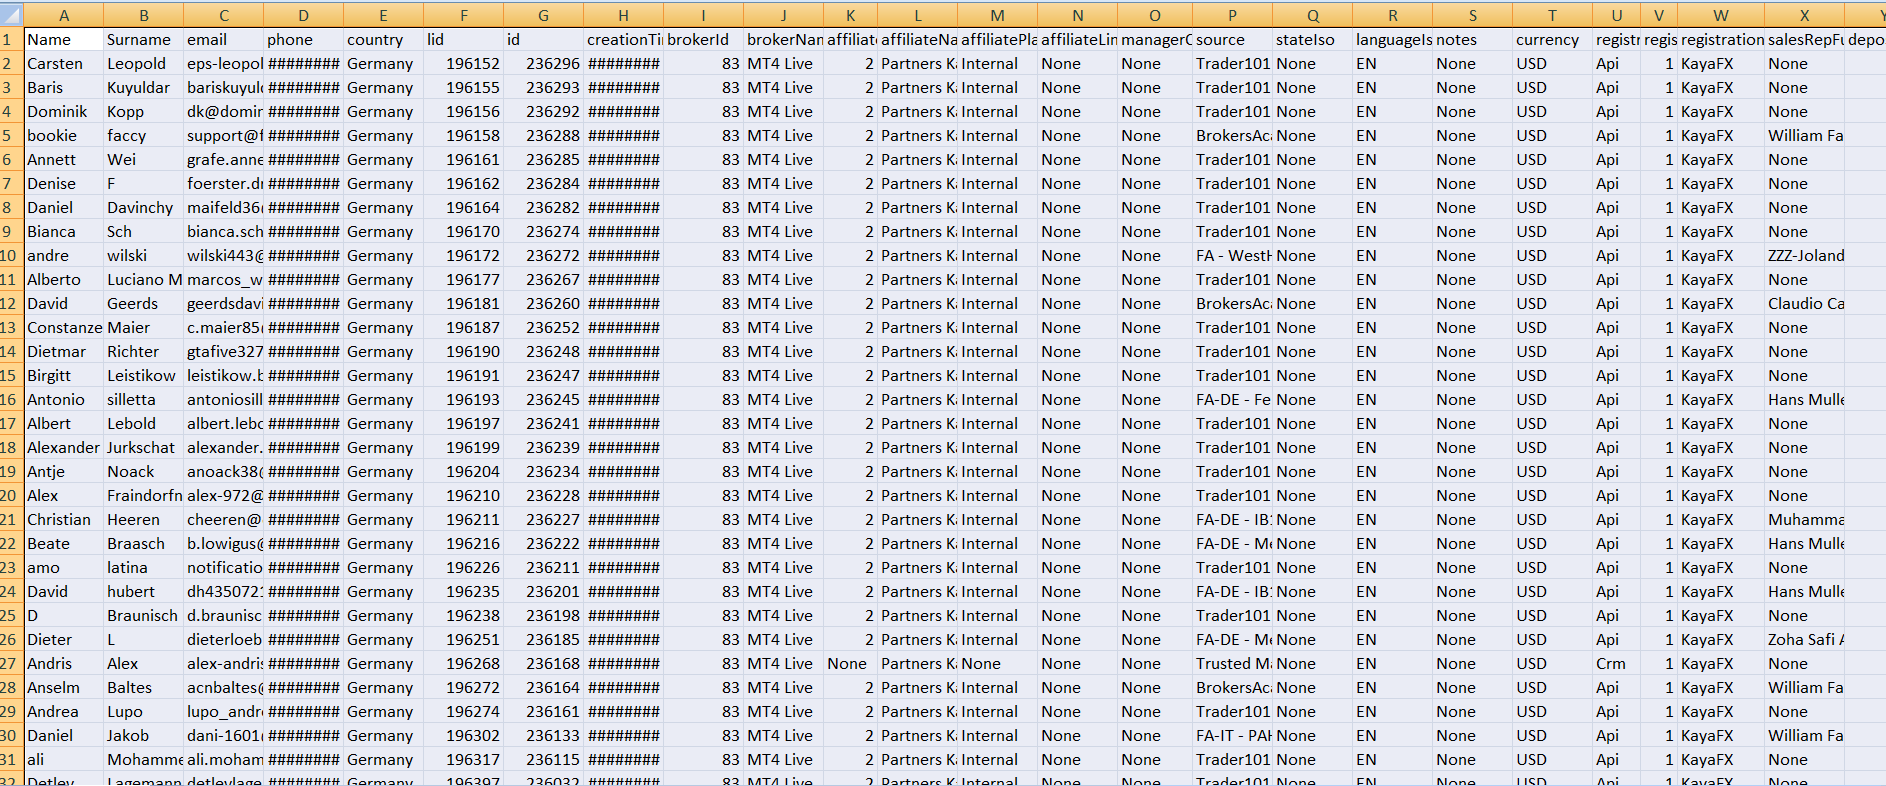This screenshot has height=786, width=1886.
Task: Select column W by its header letter
Action: coord(1721,15)
